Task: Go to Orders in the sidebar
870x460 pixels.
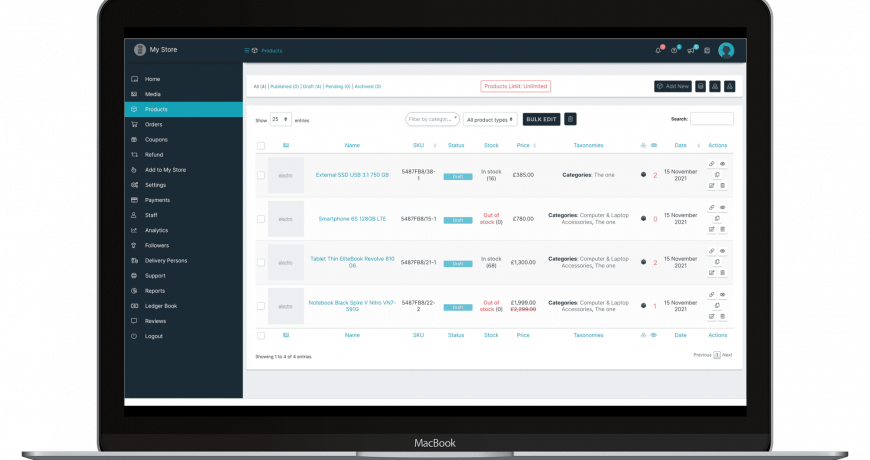Action: (x=153, y=124)
